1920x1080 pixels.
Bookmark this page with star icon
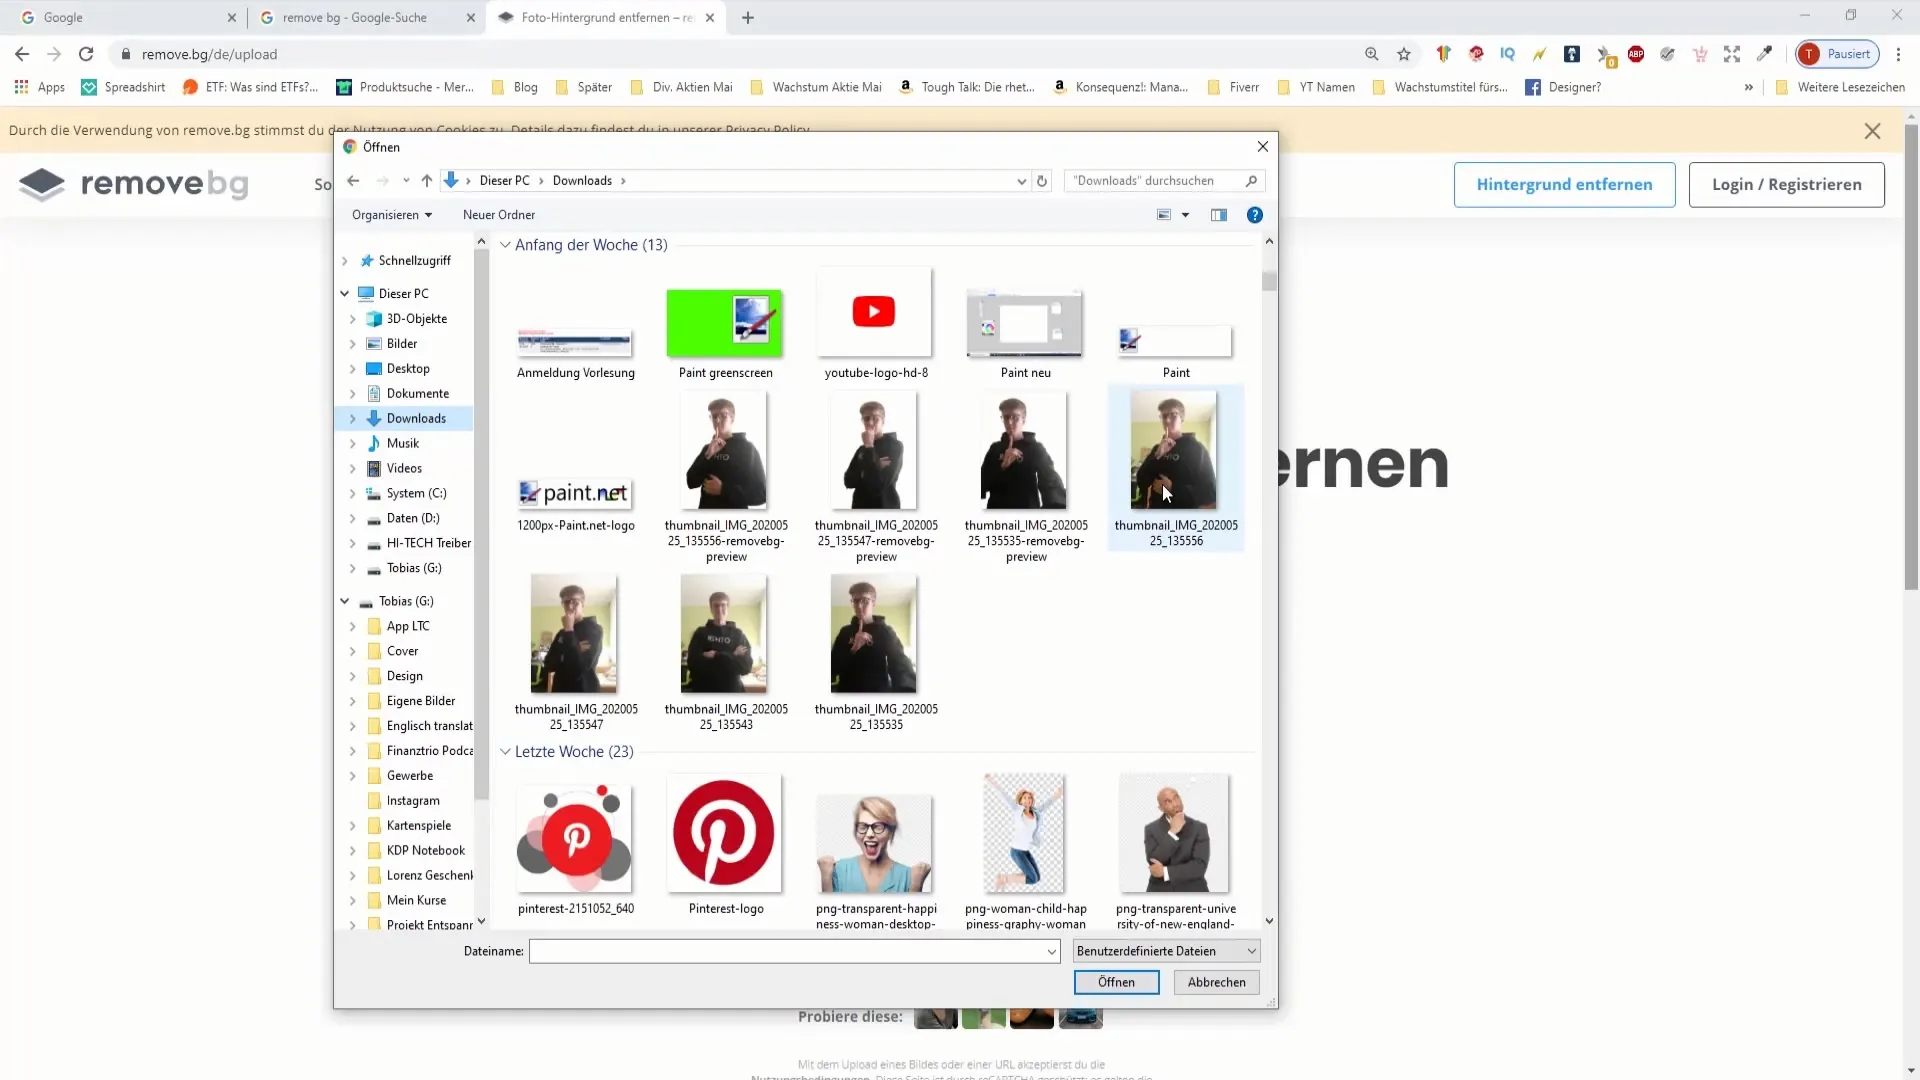[1404, 54]
